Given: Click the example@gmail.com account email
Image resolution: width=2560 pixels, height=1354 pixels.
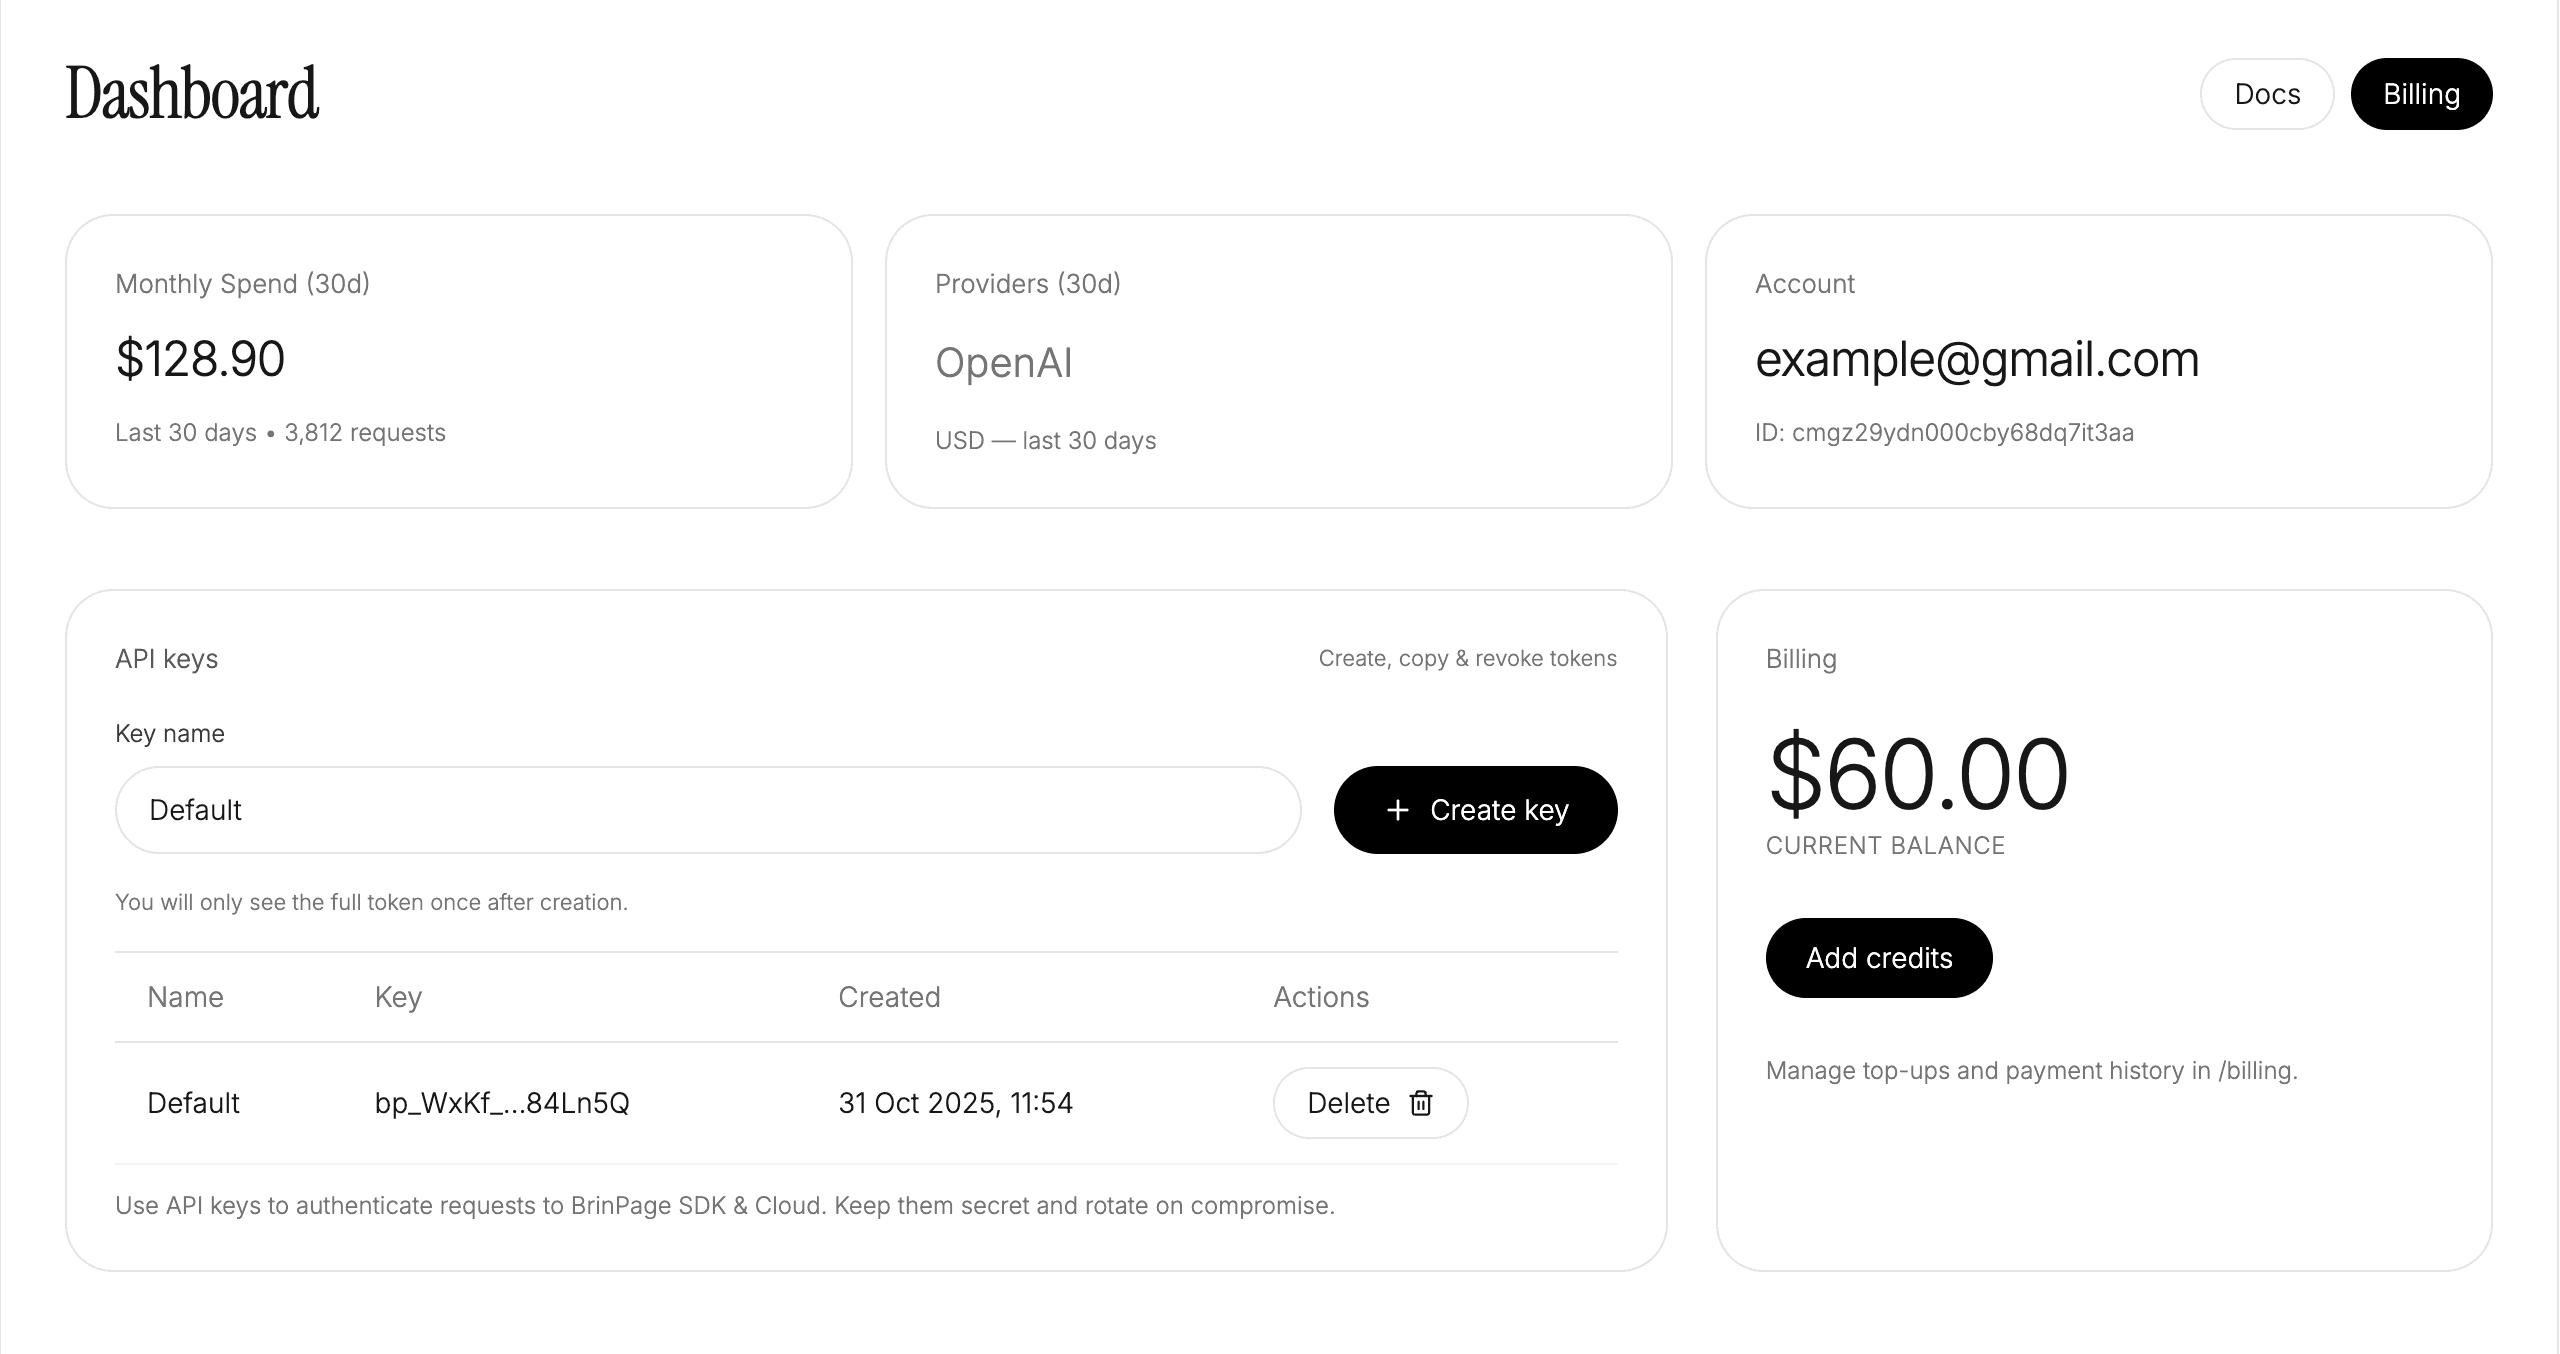Looking at the screenshot, I should pos(1977,359).
